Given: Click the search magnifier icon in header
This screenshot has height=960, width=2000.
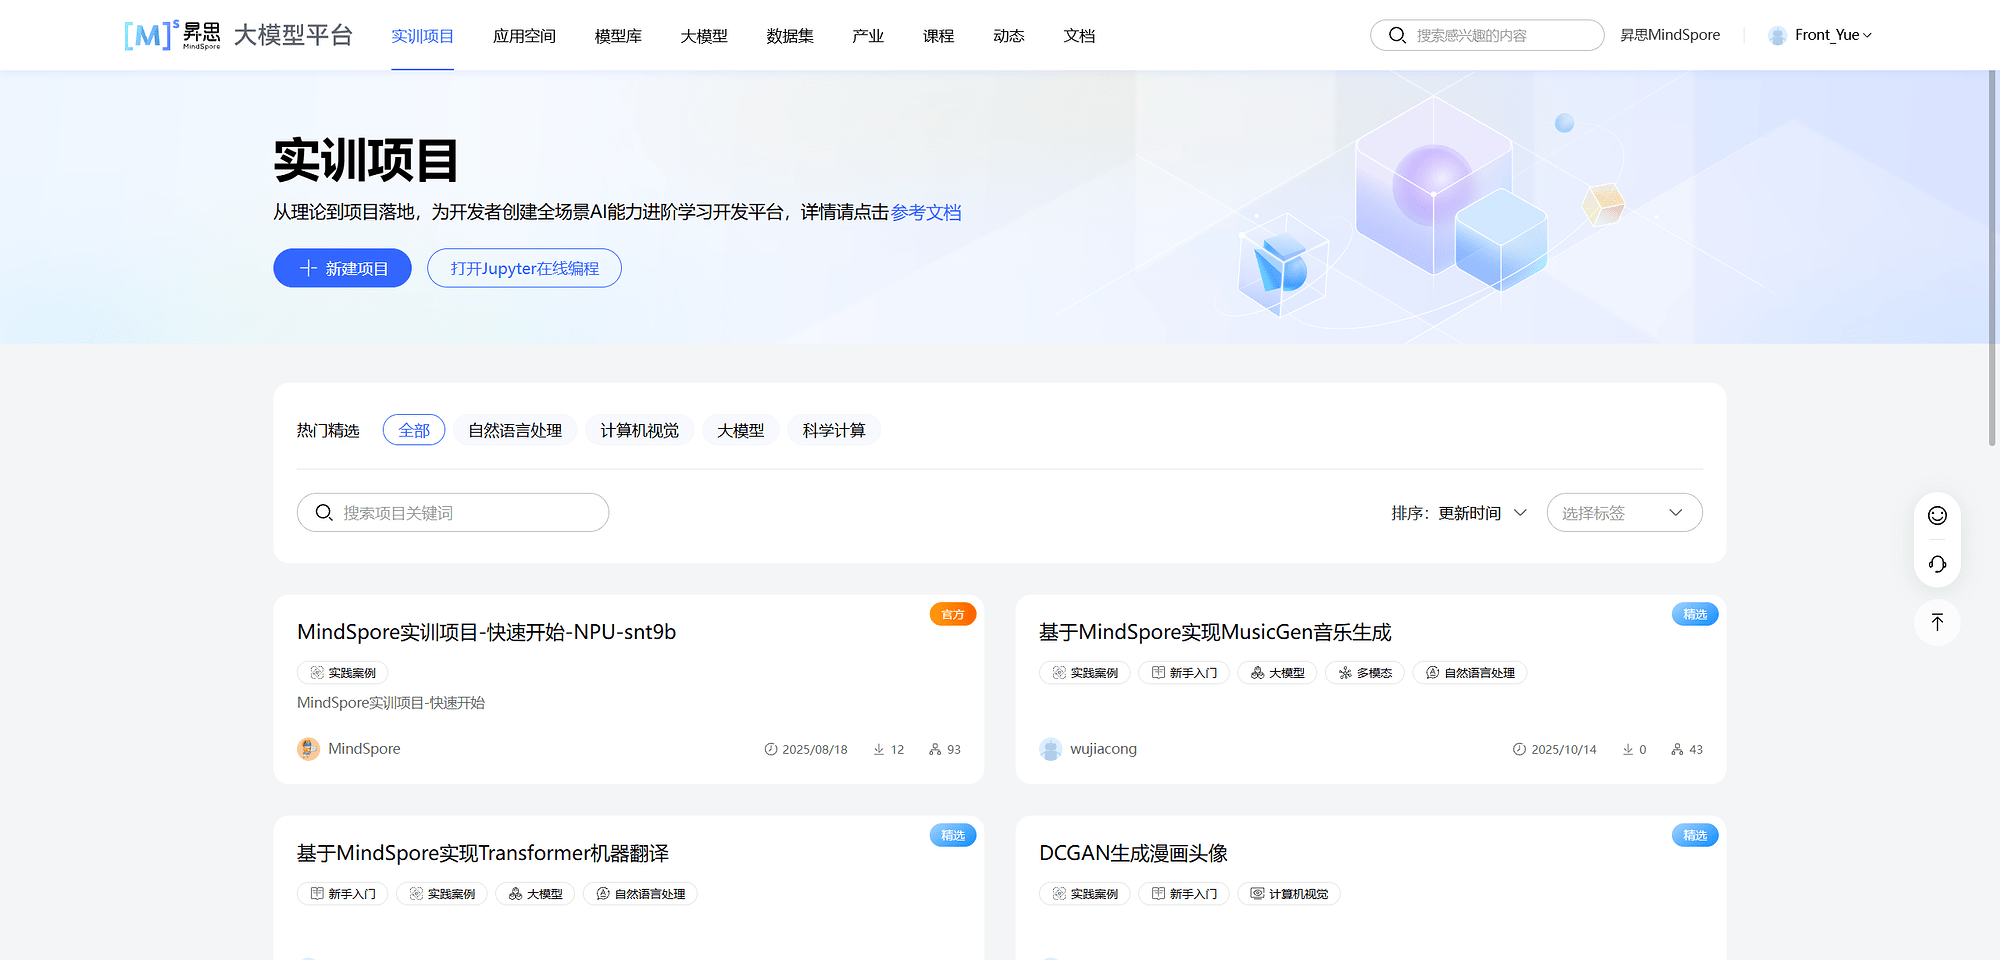Looking at the screenshot, I should (x=1397, y=35).
